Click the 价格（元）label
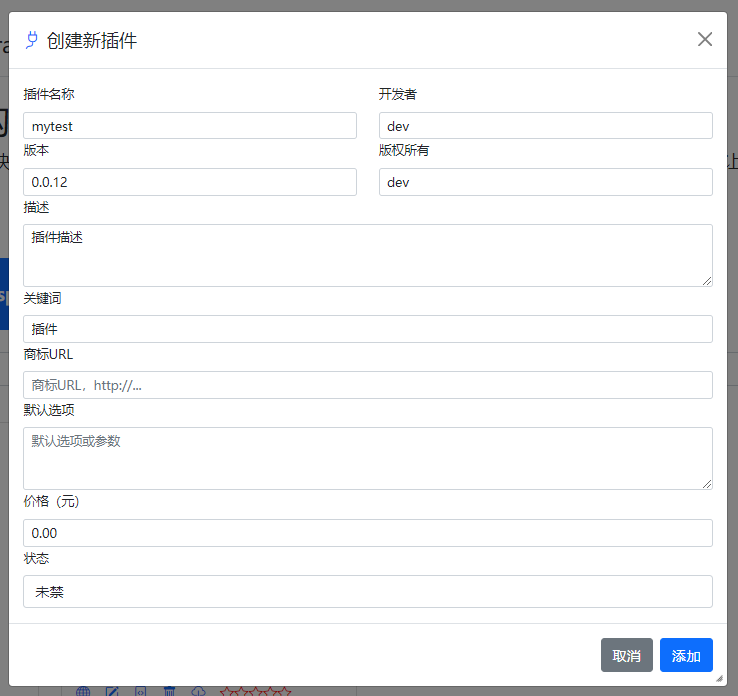738x696 pixels. coord(51,501)
